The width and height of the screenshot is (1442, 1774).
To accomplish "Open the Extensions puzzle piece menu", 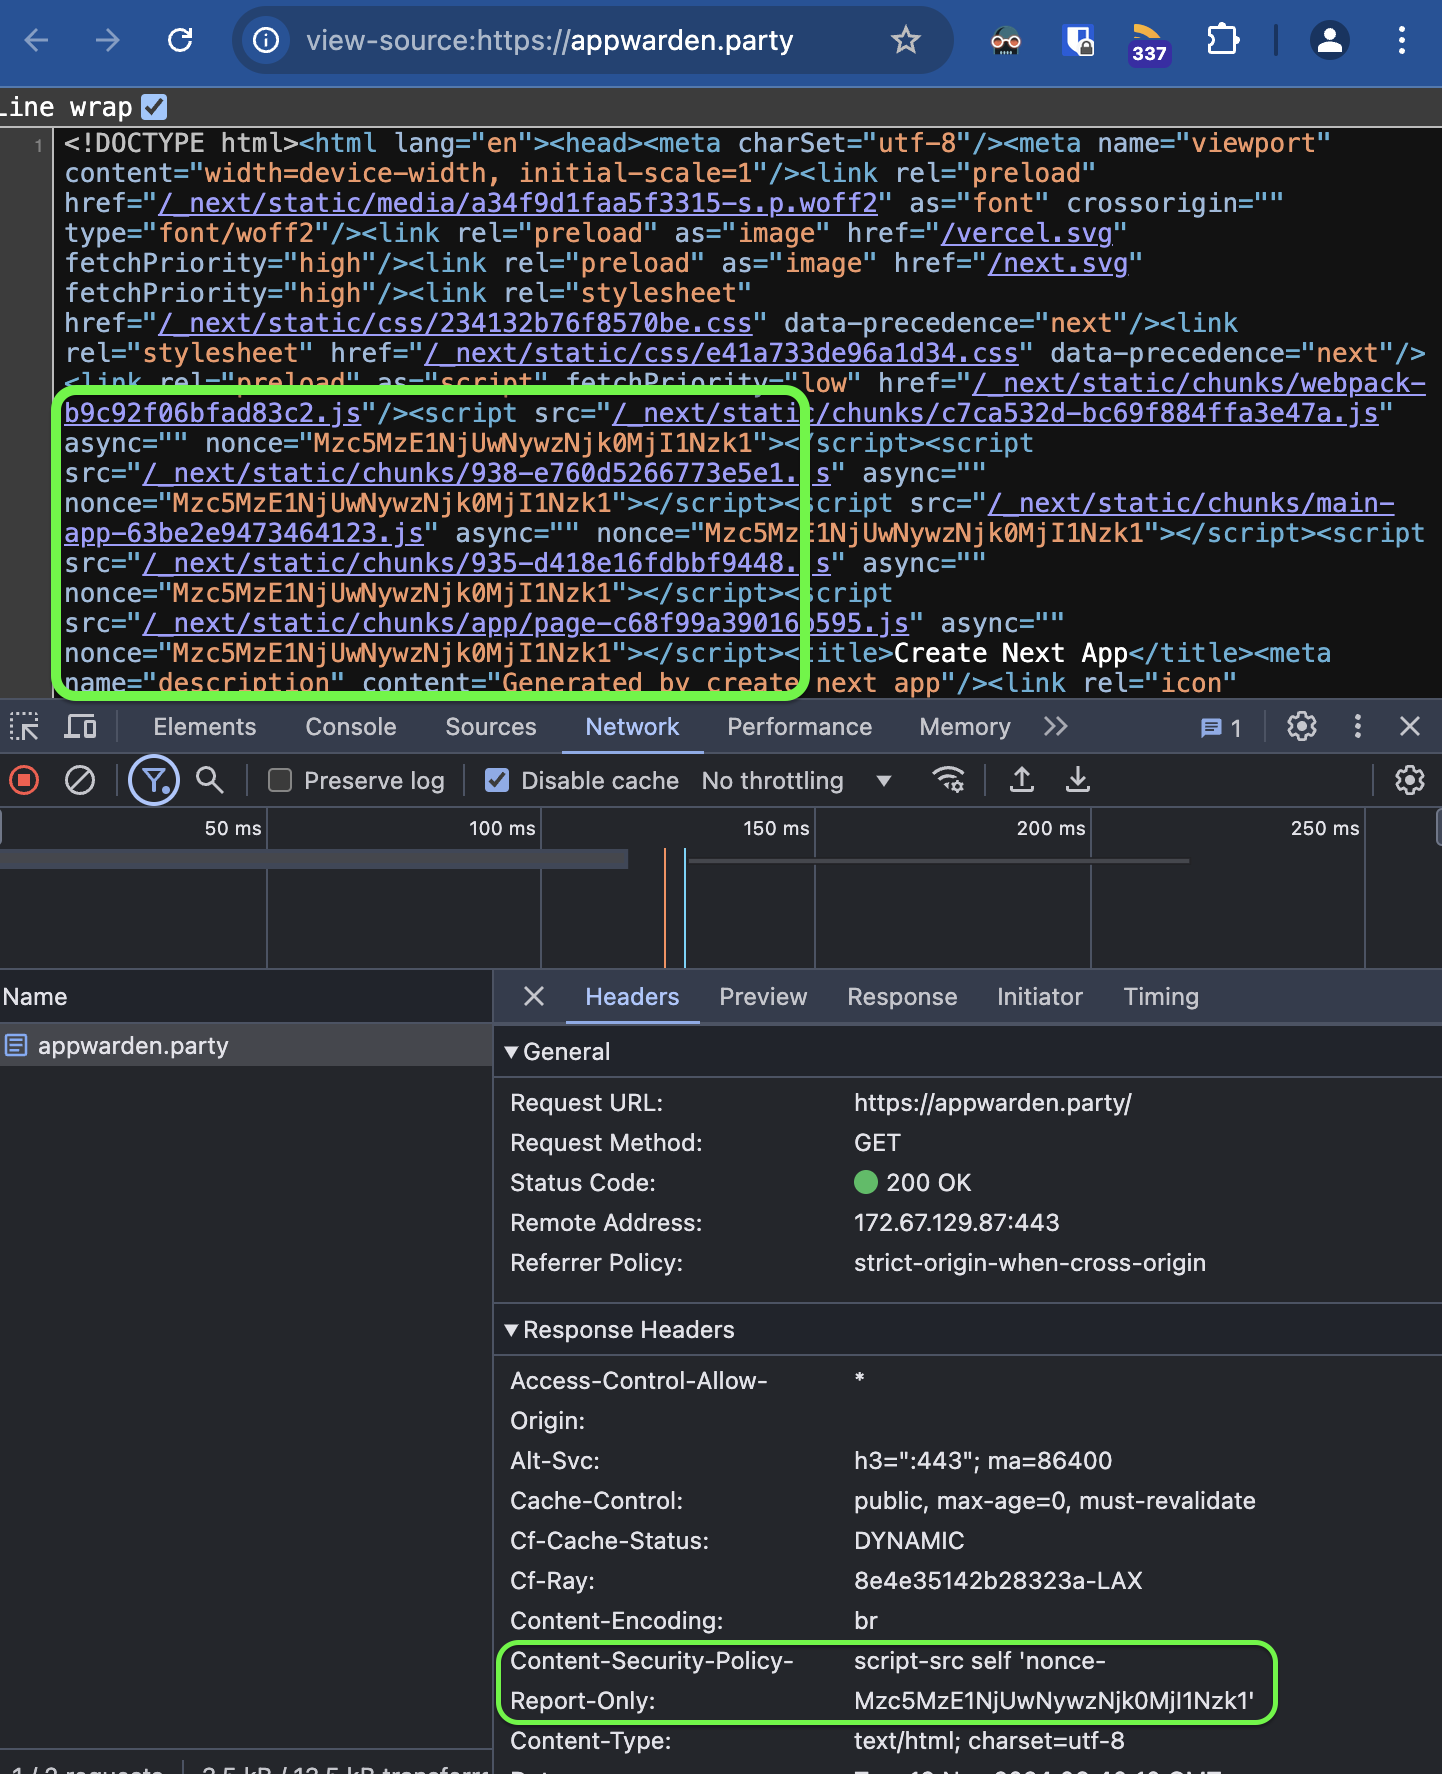I will 1223,40.
